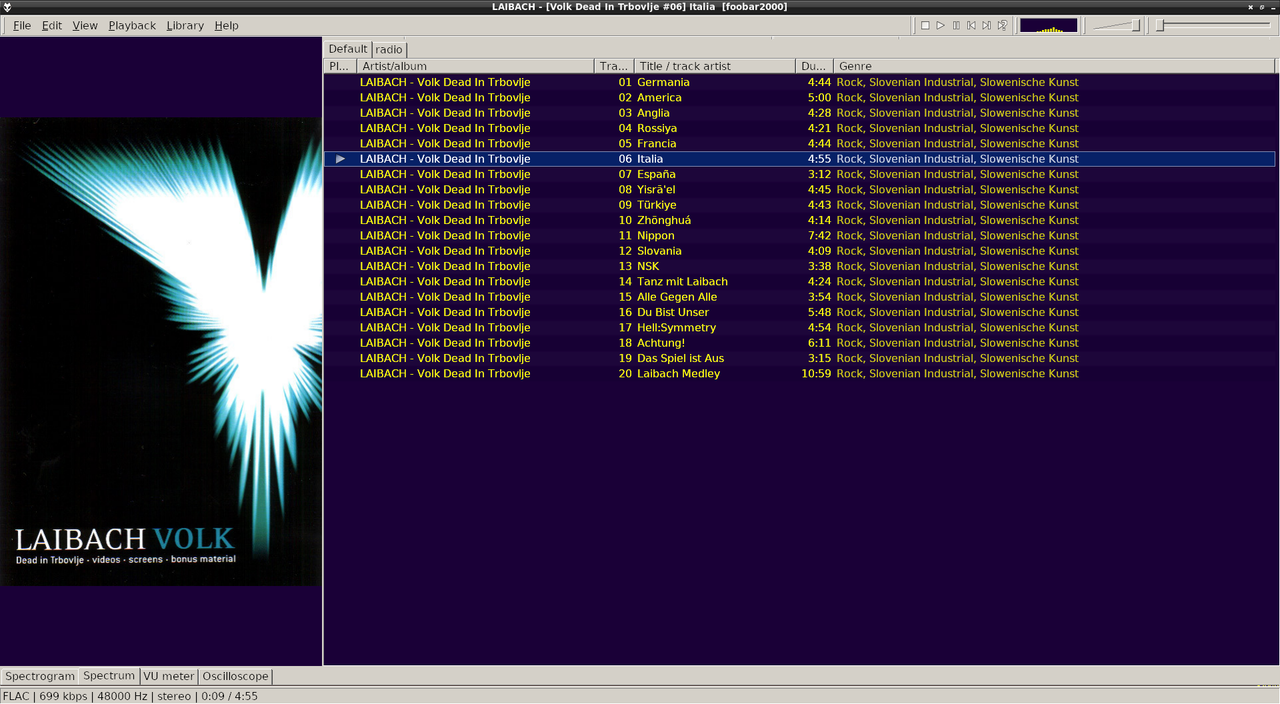The image size is (1280, 704).
Task: Select the Spectrum visualization tab
Action: click(x=109, y=676)
